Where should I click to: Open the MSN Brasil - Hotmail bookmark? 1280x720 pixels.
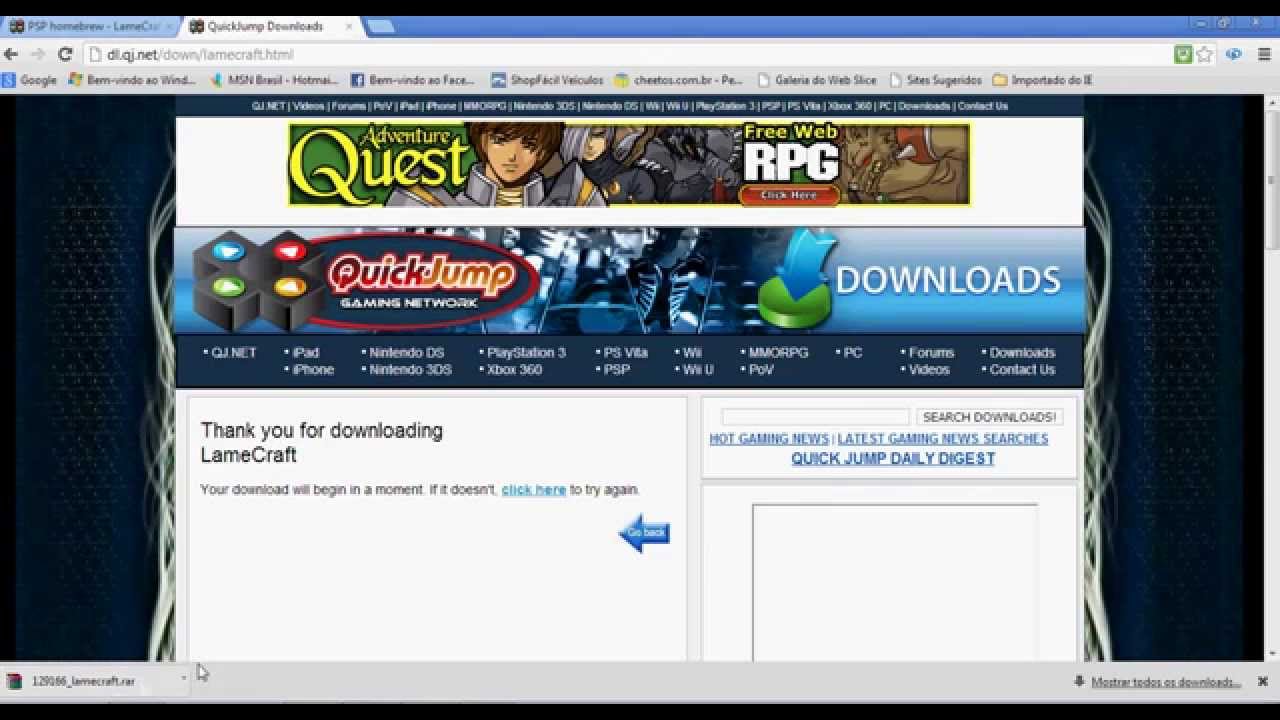(x=274, y=80)
